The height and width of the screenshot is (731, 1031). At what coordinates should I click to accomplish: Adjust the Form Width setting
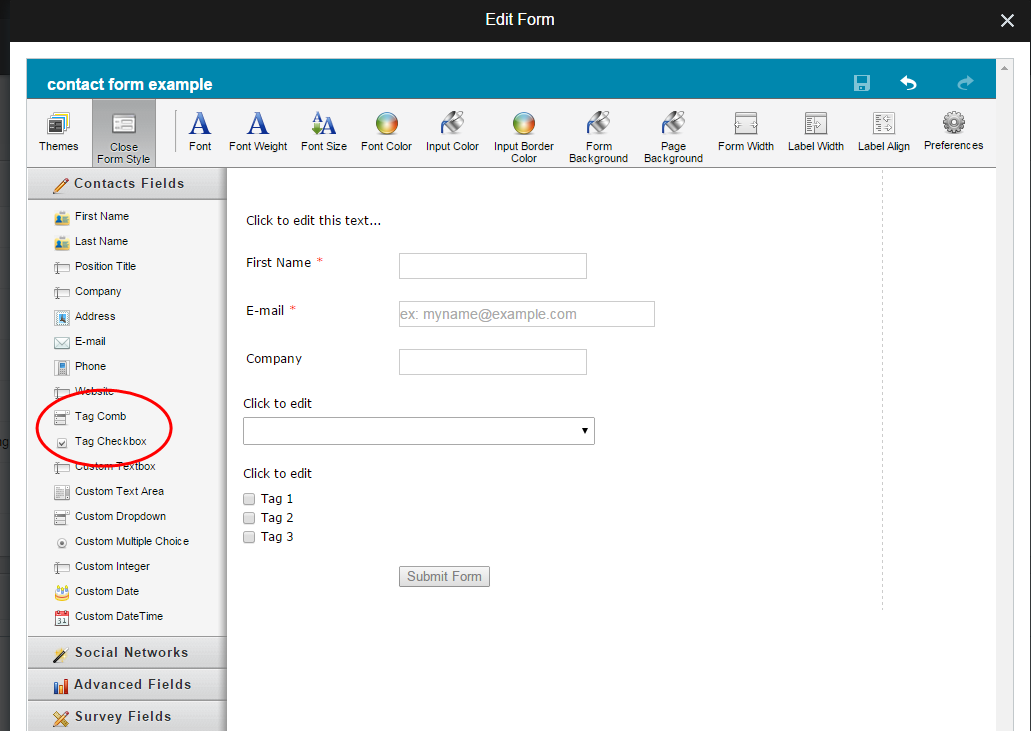(746, 133)
